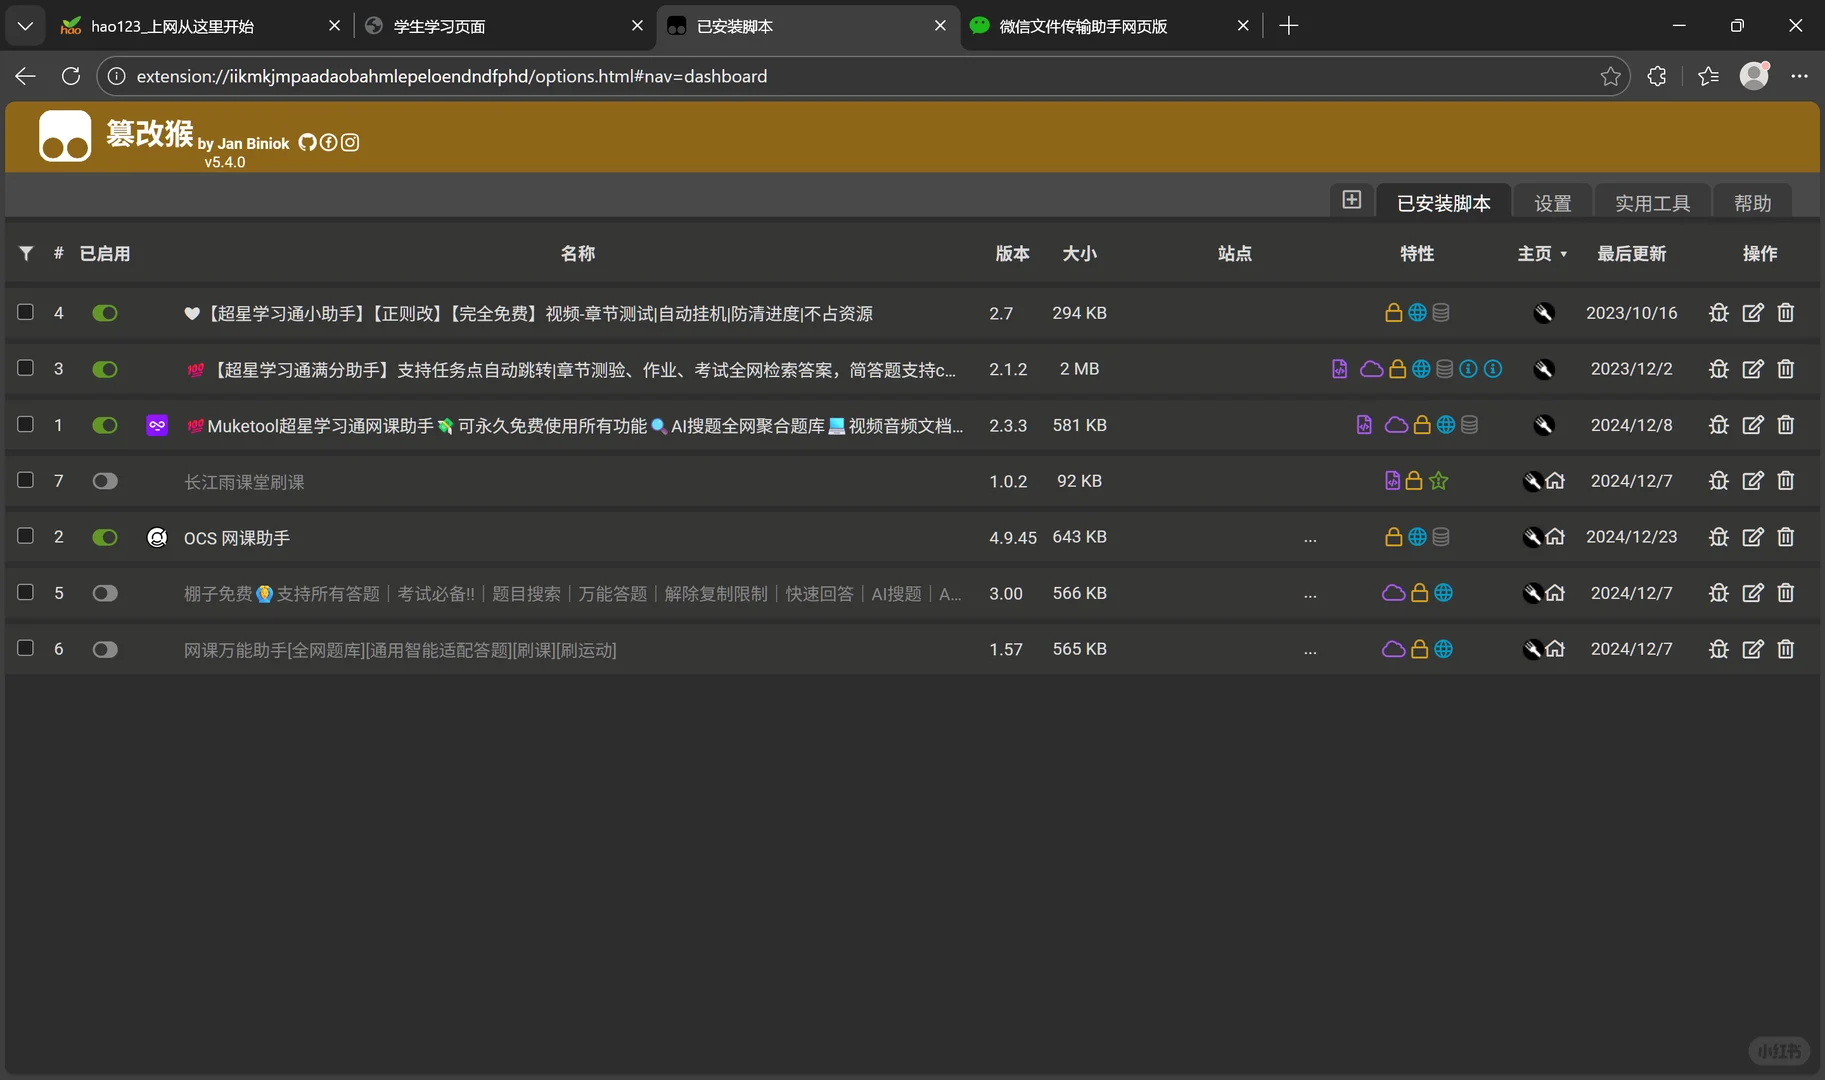Open the add new script panel
The width and height of the screenshot is (1825, 1080).
click(1351, 200)
